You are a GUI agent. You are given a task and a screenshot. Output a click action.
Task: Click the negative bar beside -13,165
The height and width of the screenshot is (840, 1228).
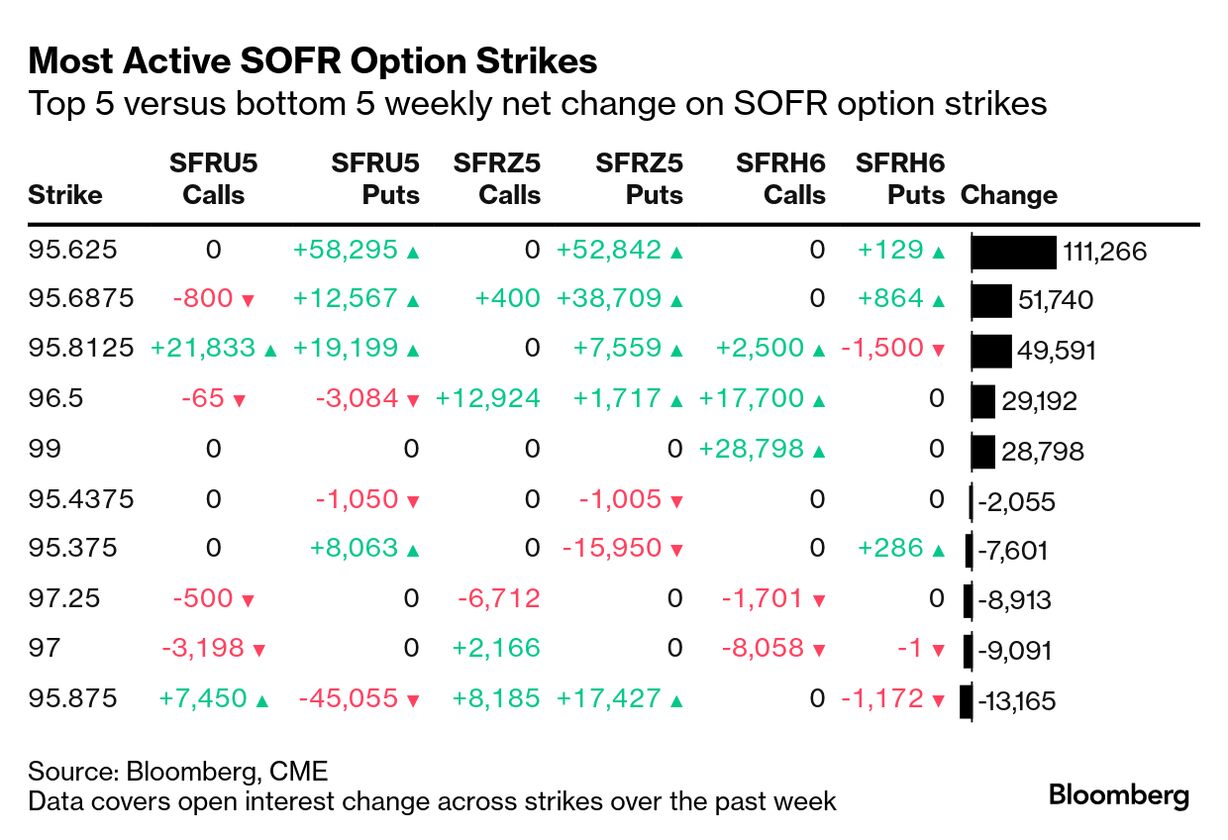tap(966, 700)
